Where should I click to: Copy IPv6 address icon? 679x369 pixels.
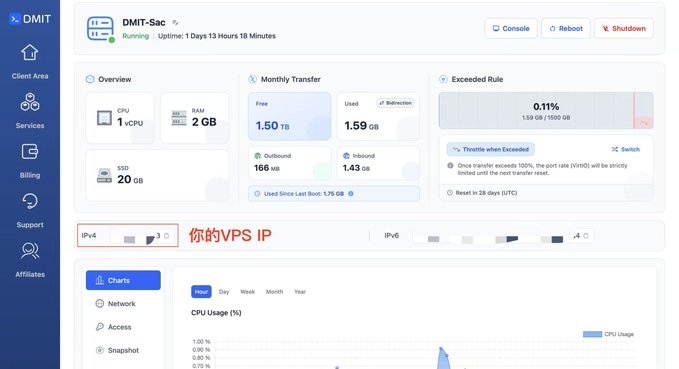[586, 236]
